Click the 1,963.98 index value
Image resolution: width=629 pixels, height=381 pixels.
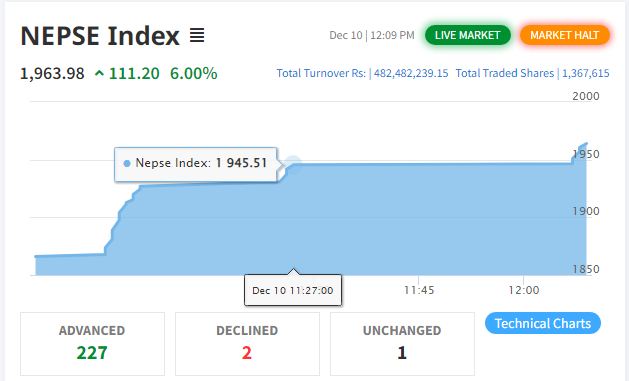[52, 74]
